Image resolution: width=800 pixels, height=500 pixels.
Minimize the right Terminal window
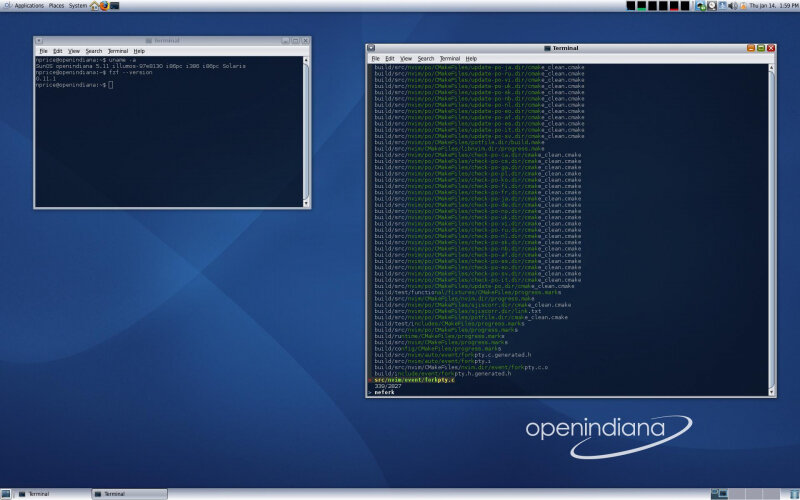(x=751, y=48)
